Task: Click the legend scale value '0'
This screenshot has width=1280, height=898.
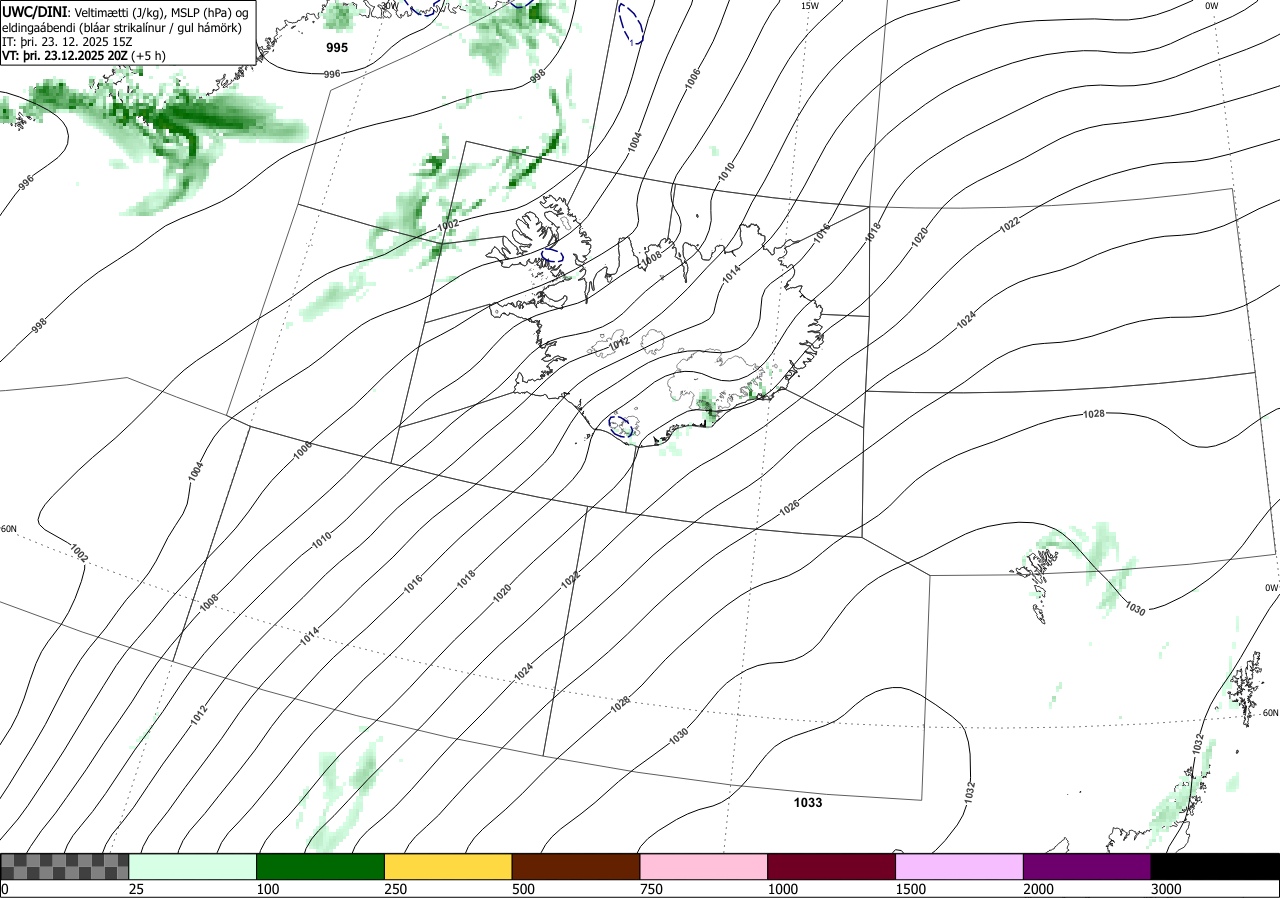Action: [x=4, y=889]
